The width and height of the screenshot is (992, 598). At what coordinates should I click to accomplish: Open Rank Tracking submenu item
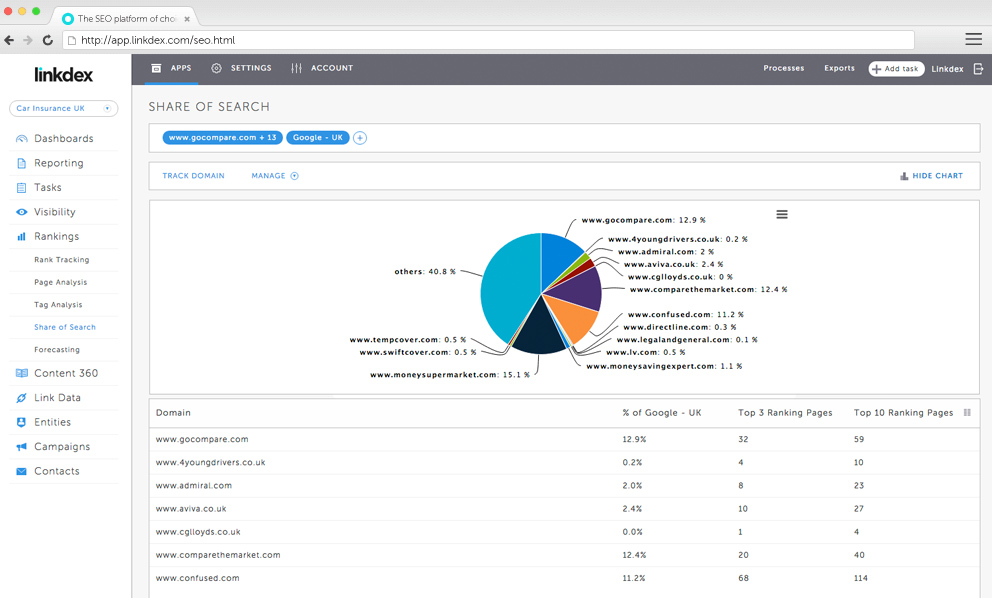click(61, 260)
